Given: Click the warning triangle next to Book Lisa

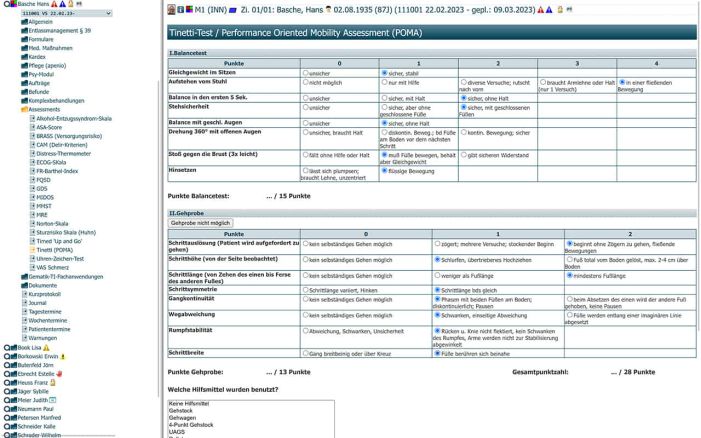Looking at the screenshot, I should click(x=45, y=347).
